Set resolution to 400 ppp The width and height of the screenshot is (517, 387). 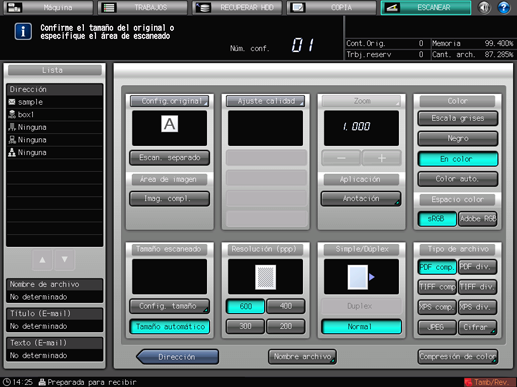286,306
